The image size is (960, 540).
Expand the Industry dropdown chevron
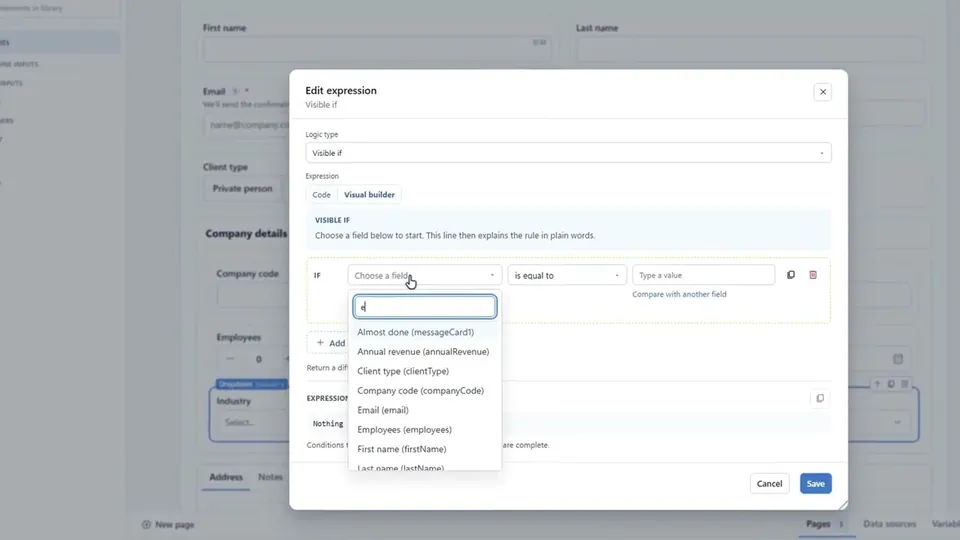click(x=897, y=422)
